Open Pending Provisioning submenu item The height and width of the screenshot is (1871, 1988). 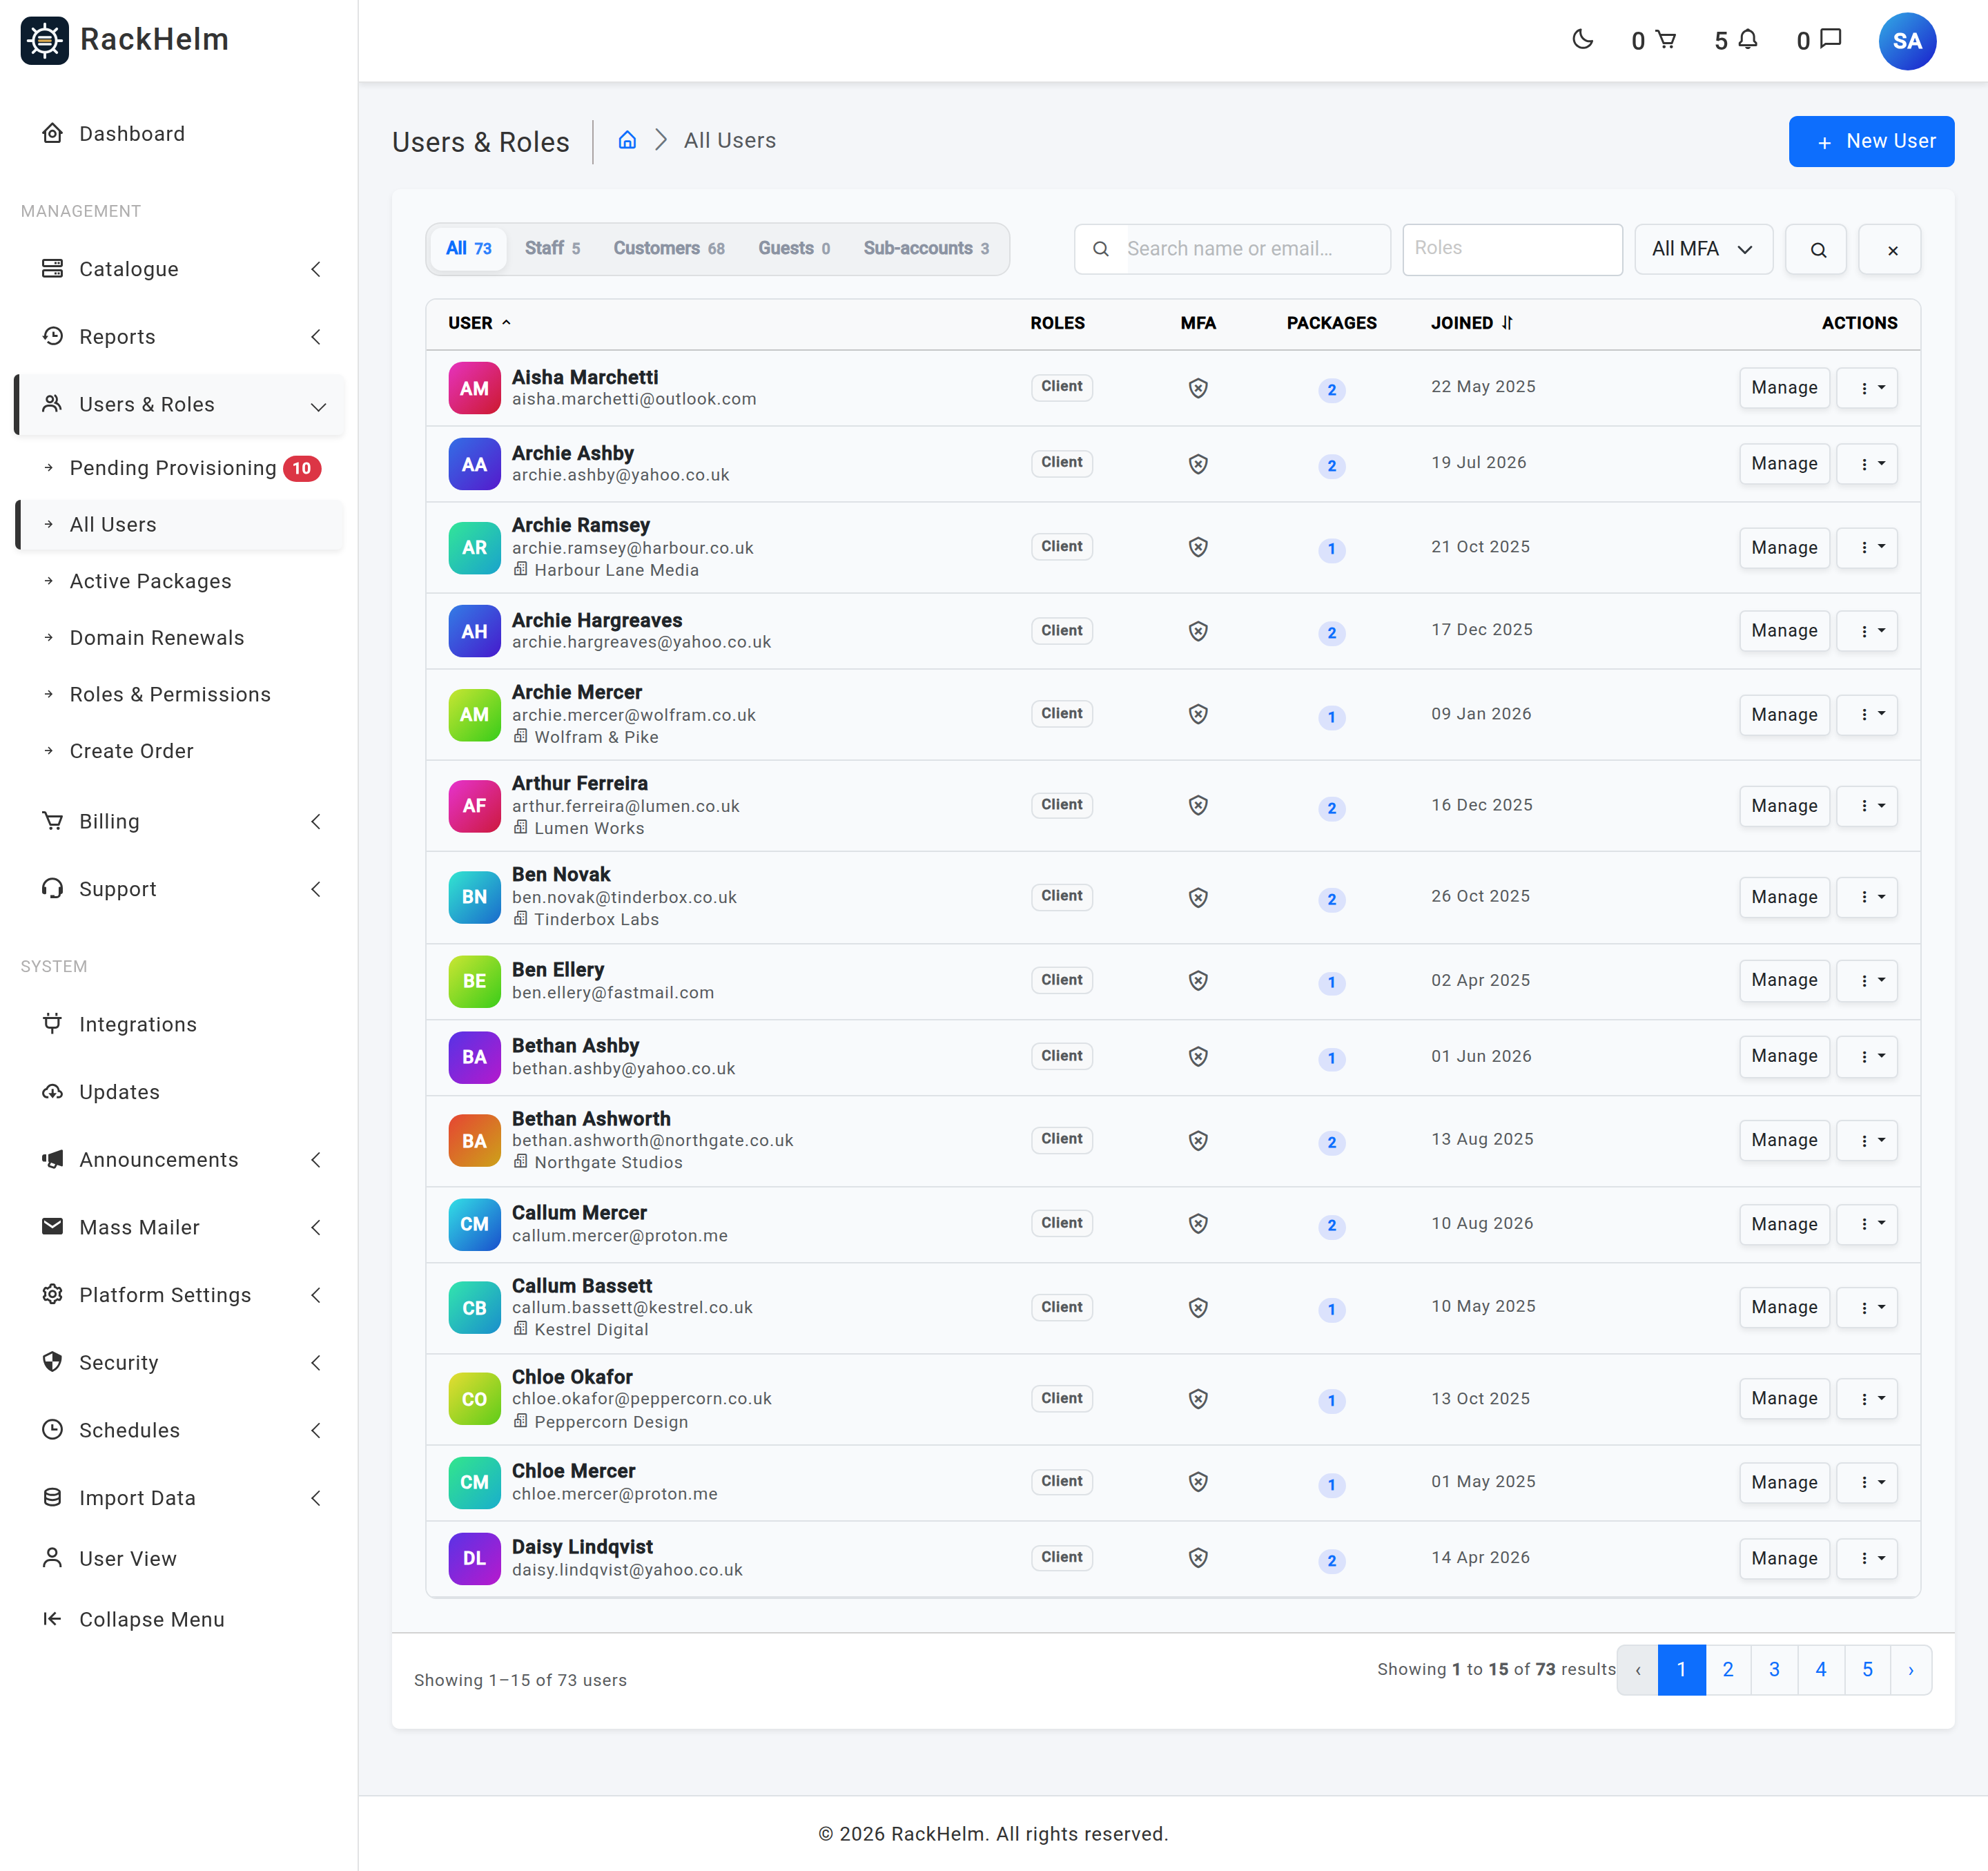[180, 468]
